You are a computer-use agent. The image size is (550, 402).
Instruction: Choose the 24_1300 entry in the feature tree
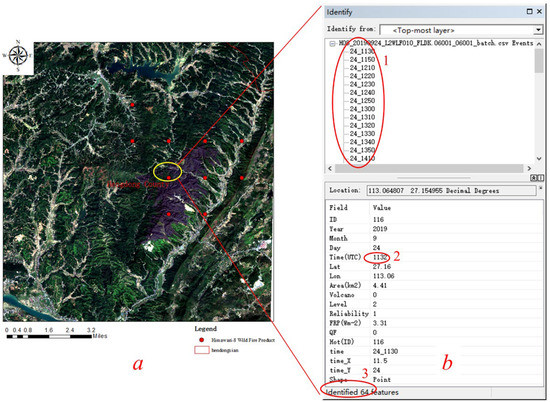pyautogui.click(x=362, y=109)
